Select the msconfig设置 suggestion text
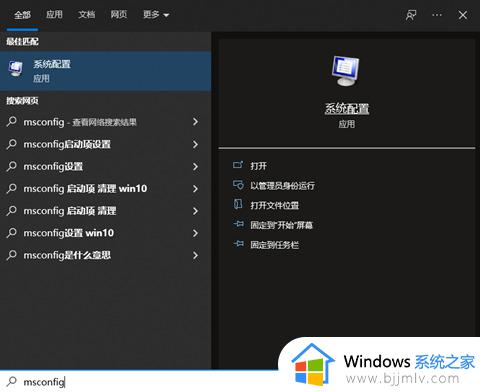 [x=53, y=166]
